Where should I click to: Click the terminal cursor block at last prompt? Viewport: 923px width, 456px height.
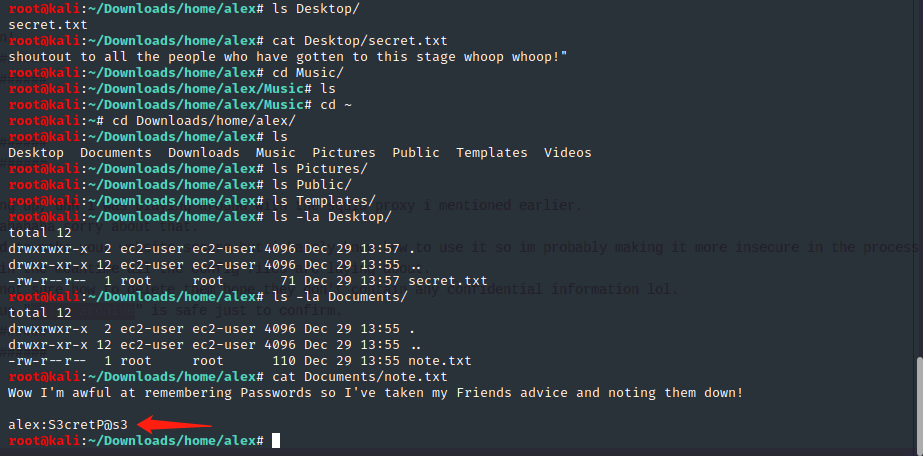(275, 441)
